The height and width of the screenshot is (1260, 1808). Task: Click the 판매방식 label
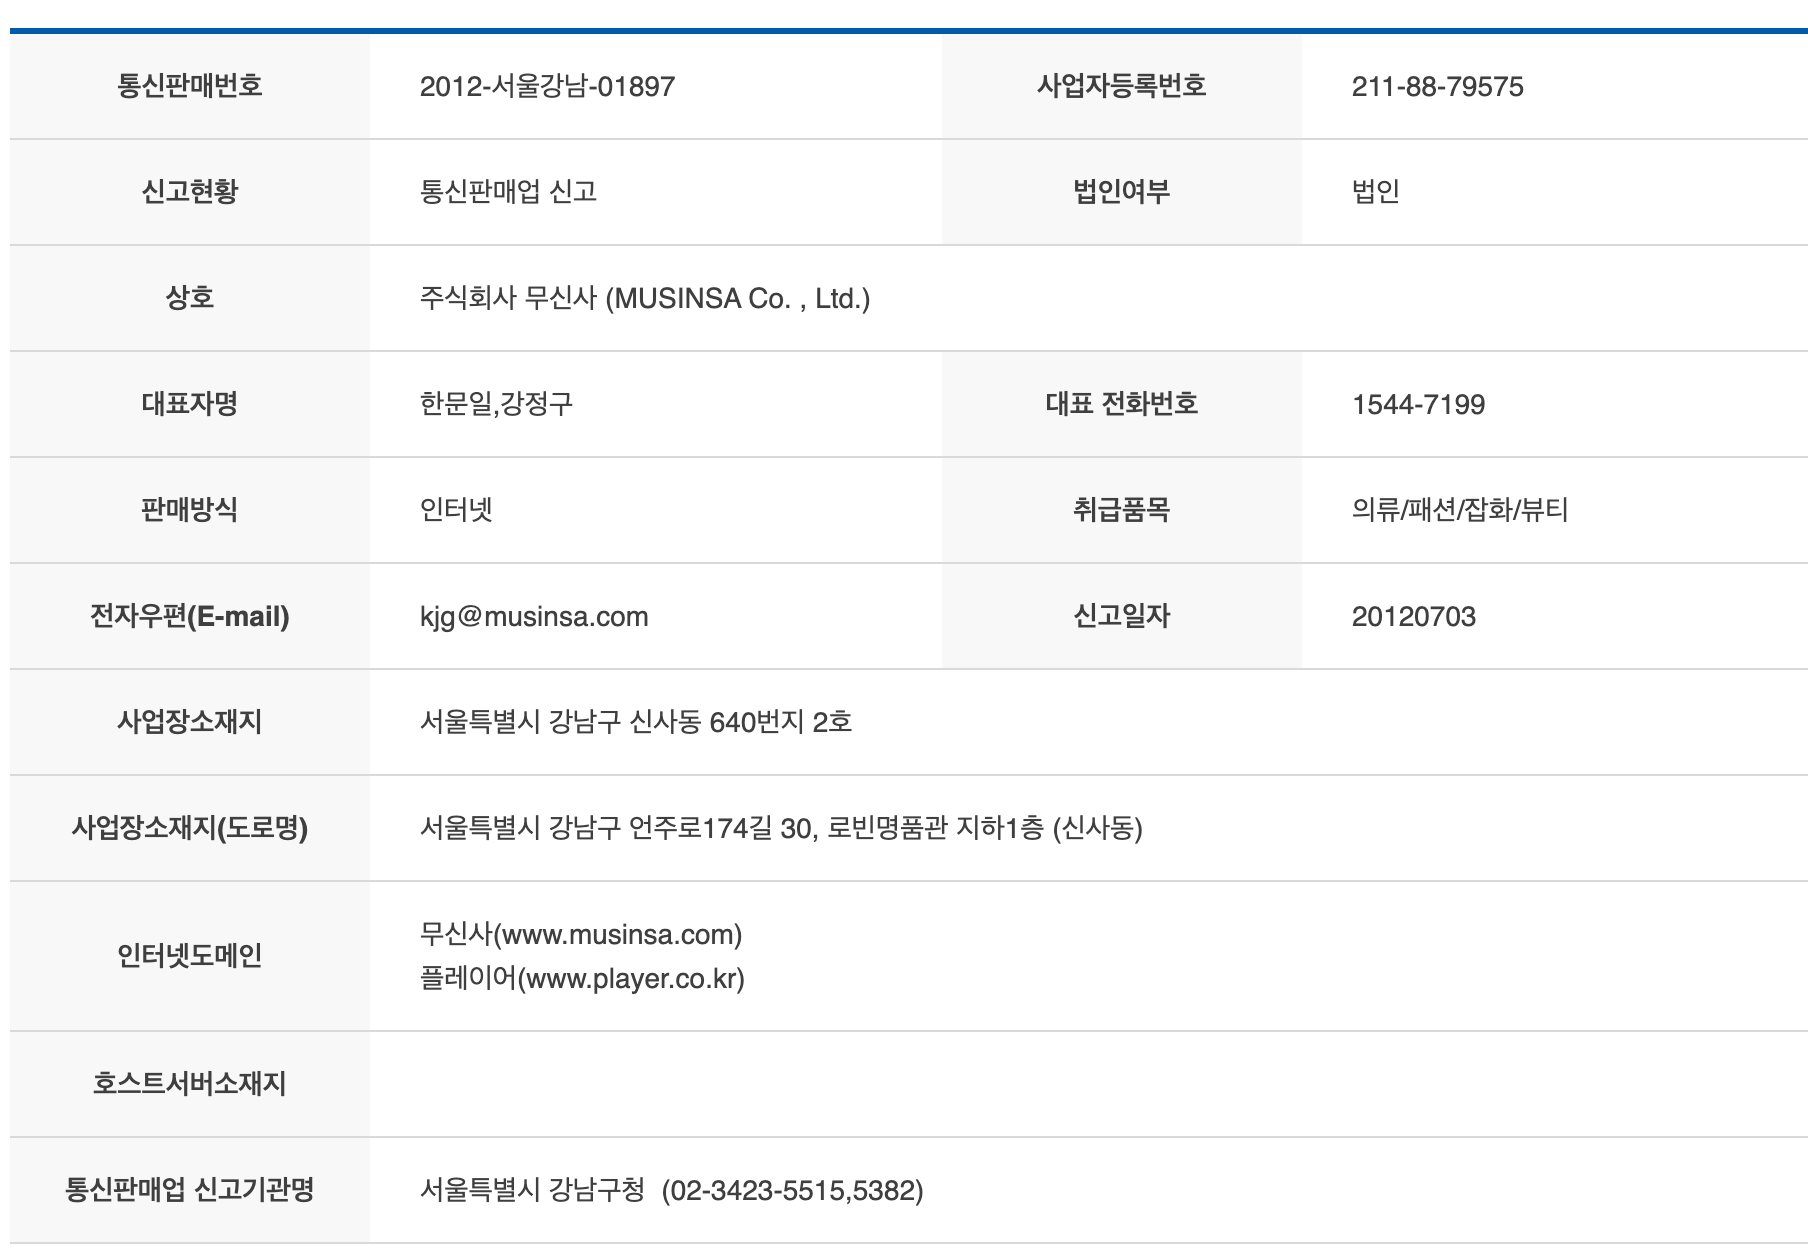pyautogui.click(x=190, y=510)
